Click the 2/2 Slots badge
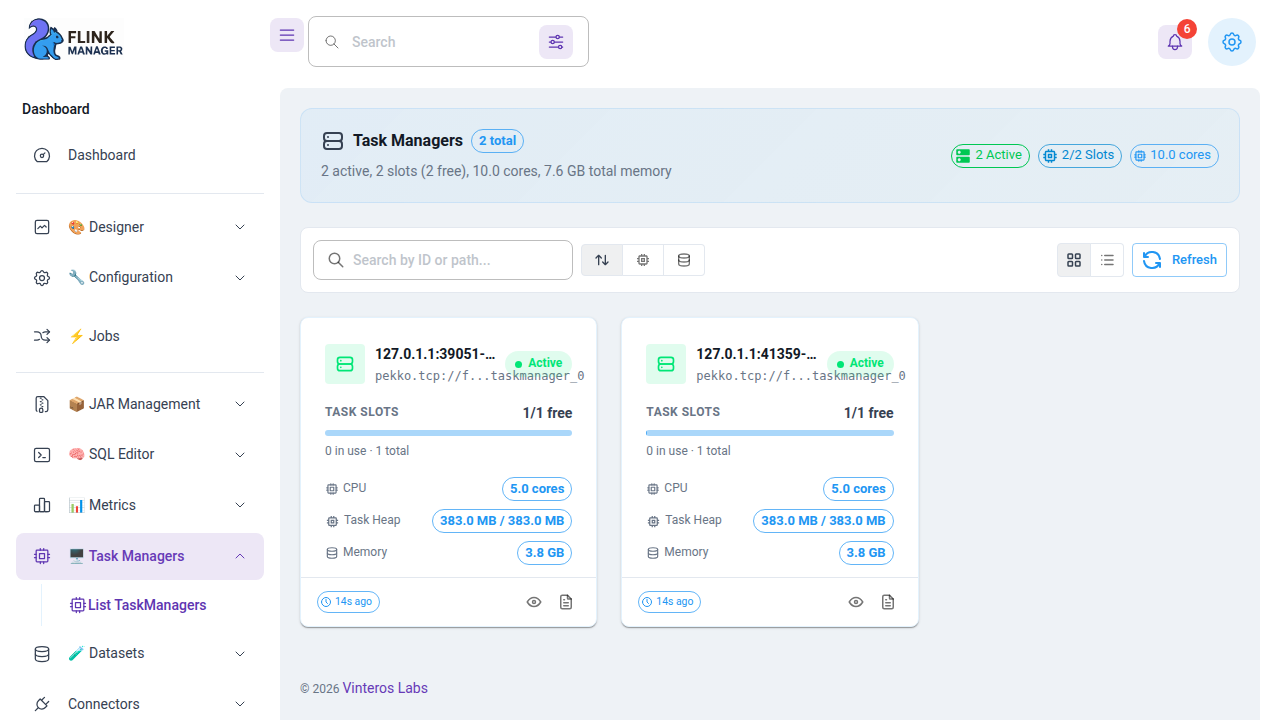This screenshot has height=720, width=1280. (x=1080, y=155)
